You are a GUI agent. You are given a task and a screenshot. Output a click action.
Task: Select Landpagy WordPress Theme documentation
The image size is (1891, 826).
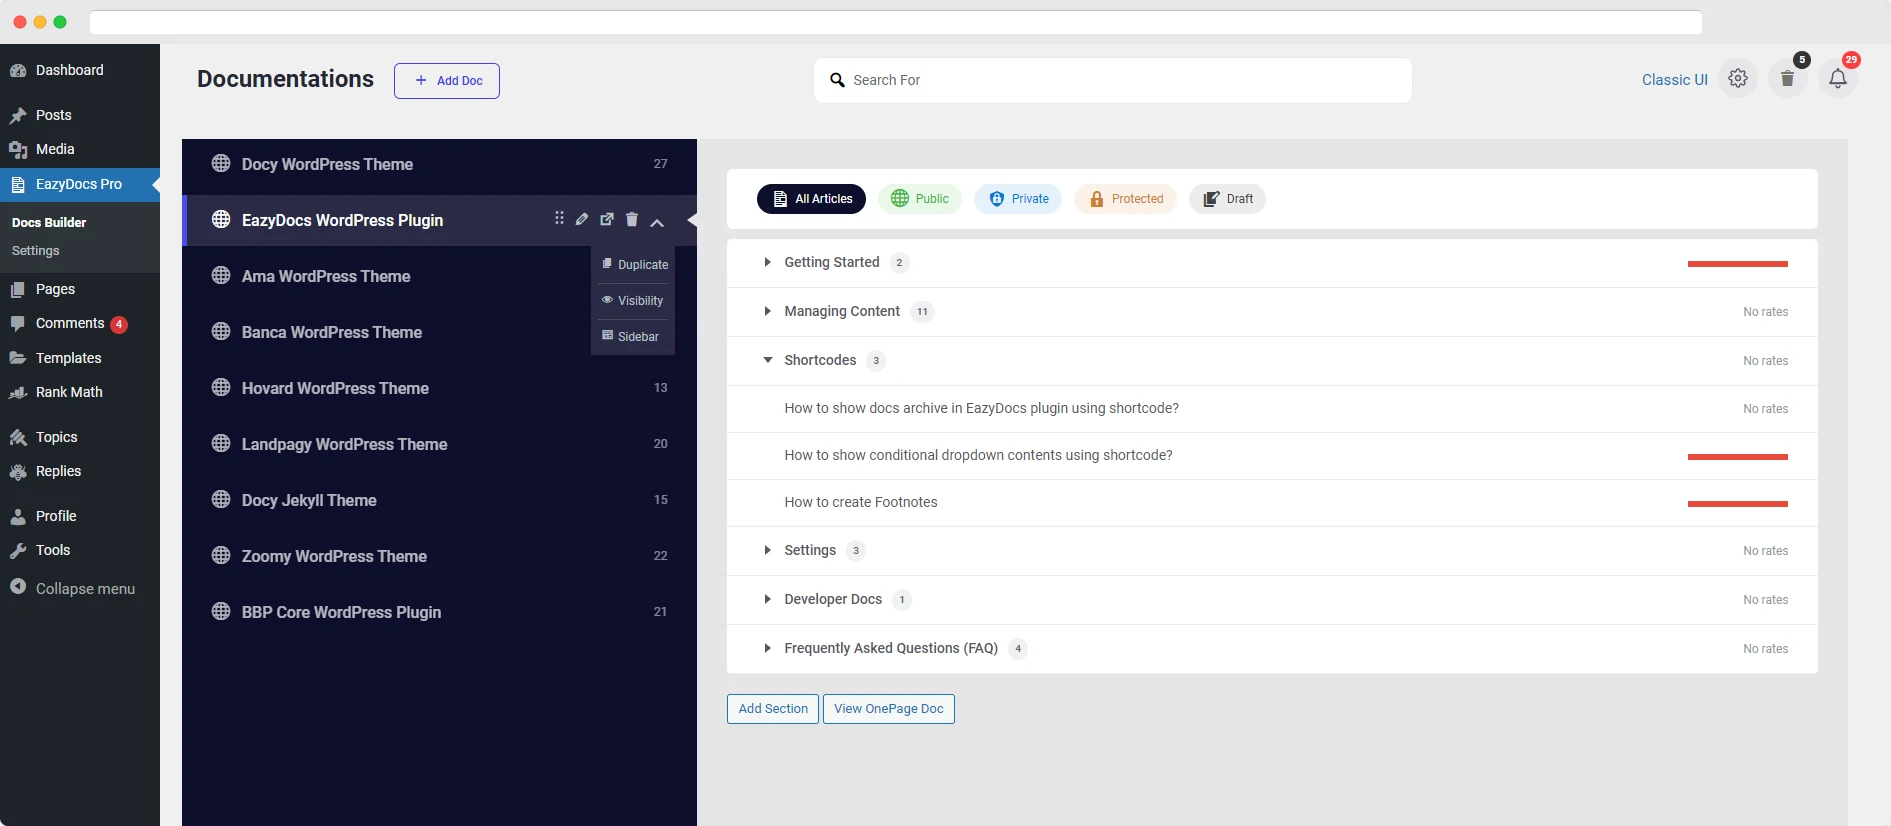click(439, 444)
